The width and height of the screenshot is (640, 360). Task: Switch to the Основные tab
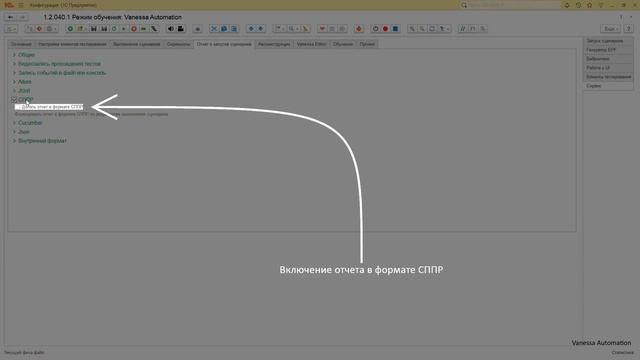21,44
